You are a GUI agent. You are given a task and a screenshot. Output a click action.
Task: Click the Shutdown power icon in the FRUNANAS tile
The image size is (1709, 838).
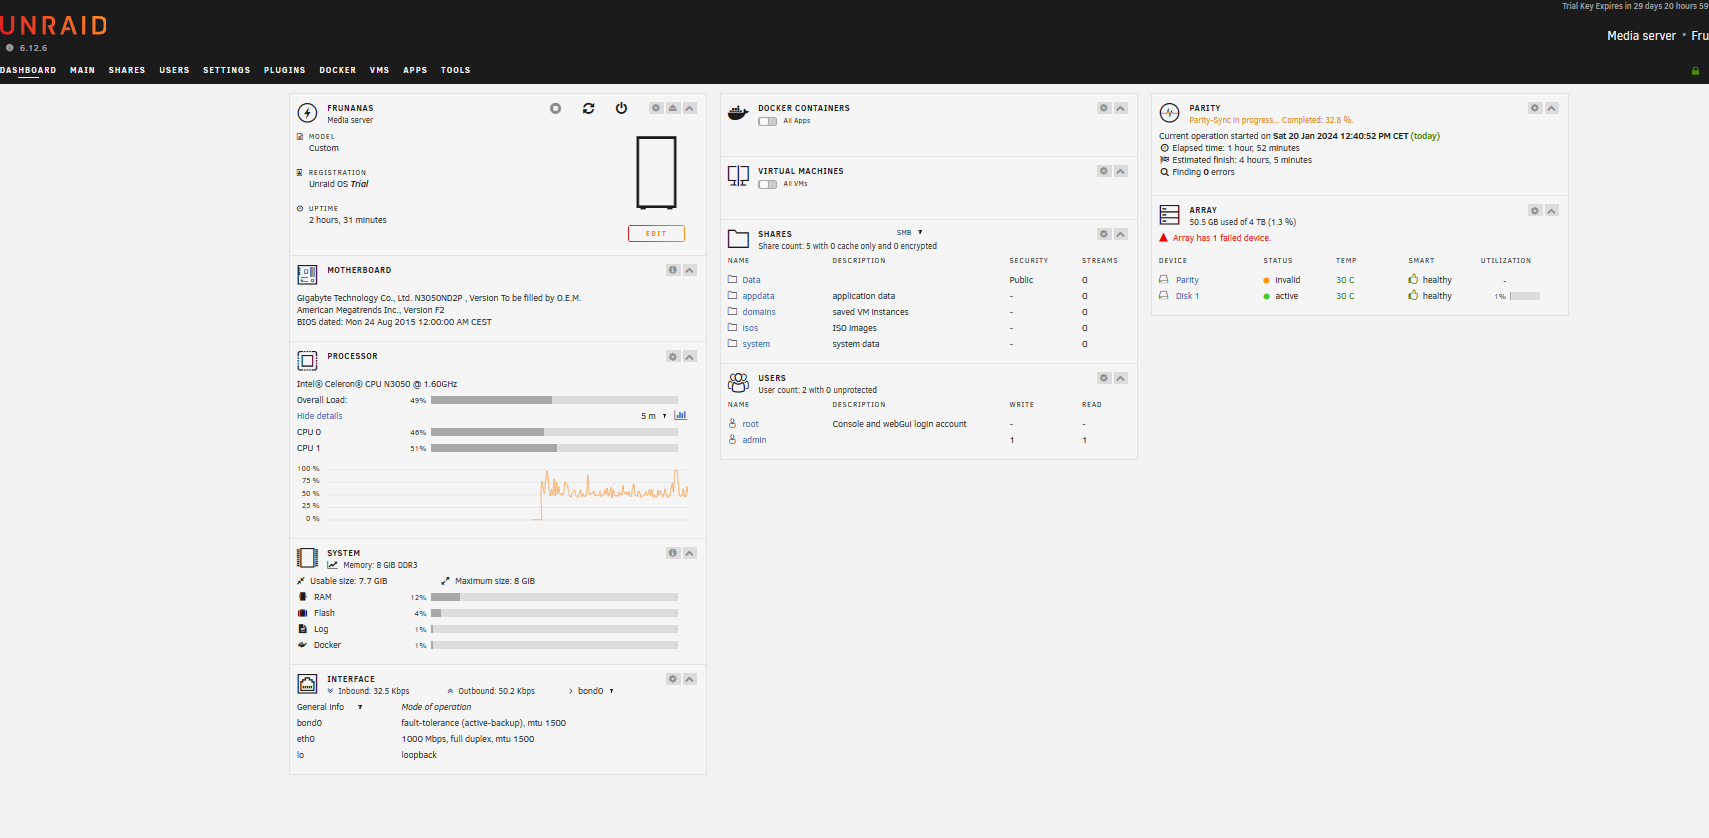point(621,108)
